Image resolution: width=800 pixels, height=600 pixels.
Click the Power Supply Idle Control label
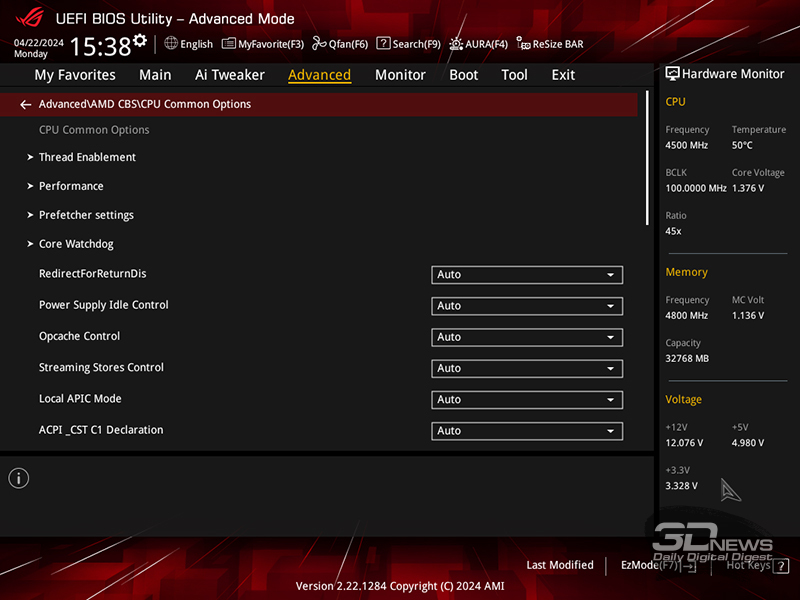[104, 305]
